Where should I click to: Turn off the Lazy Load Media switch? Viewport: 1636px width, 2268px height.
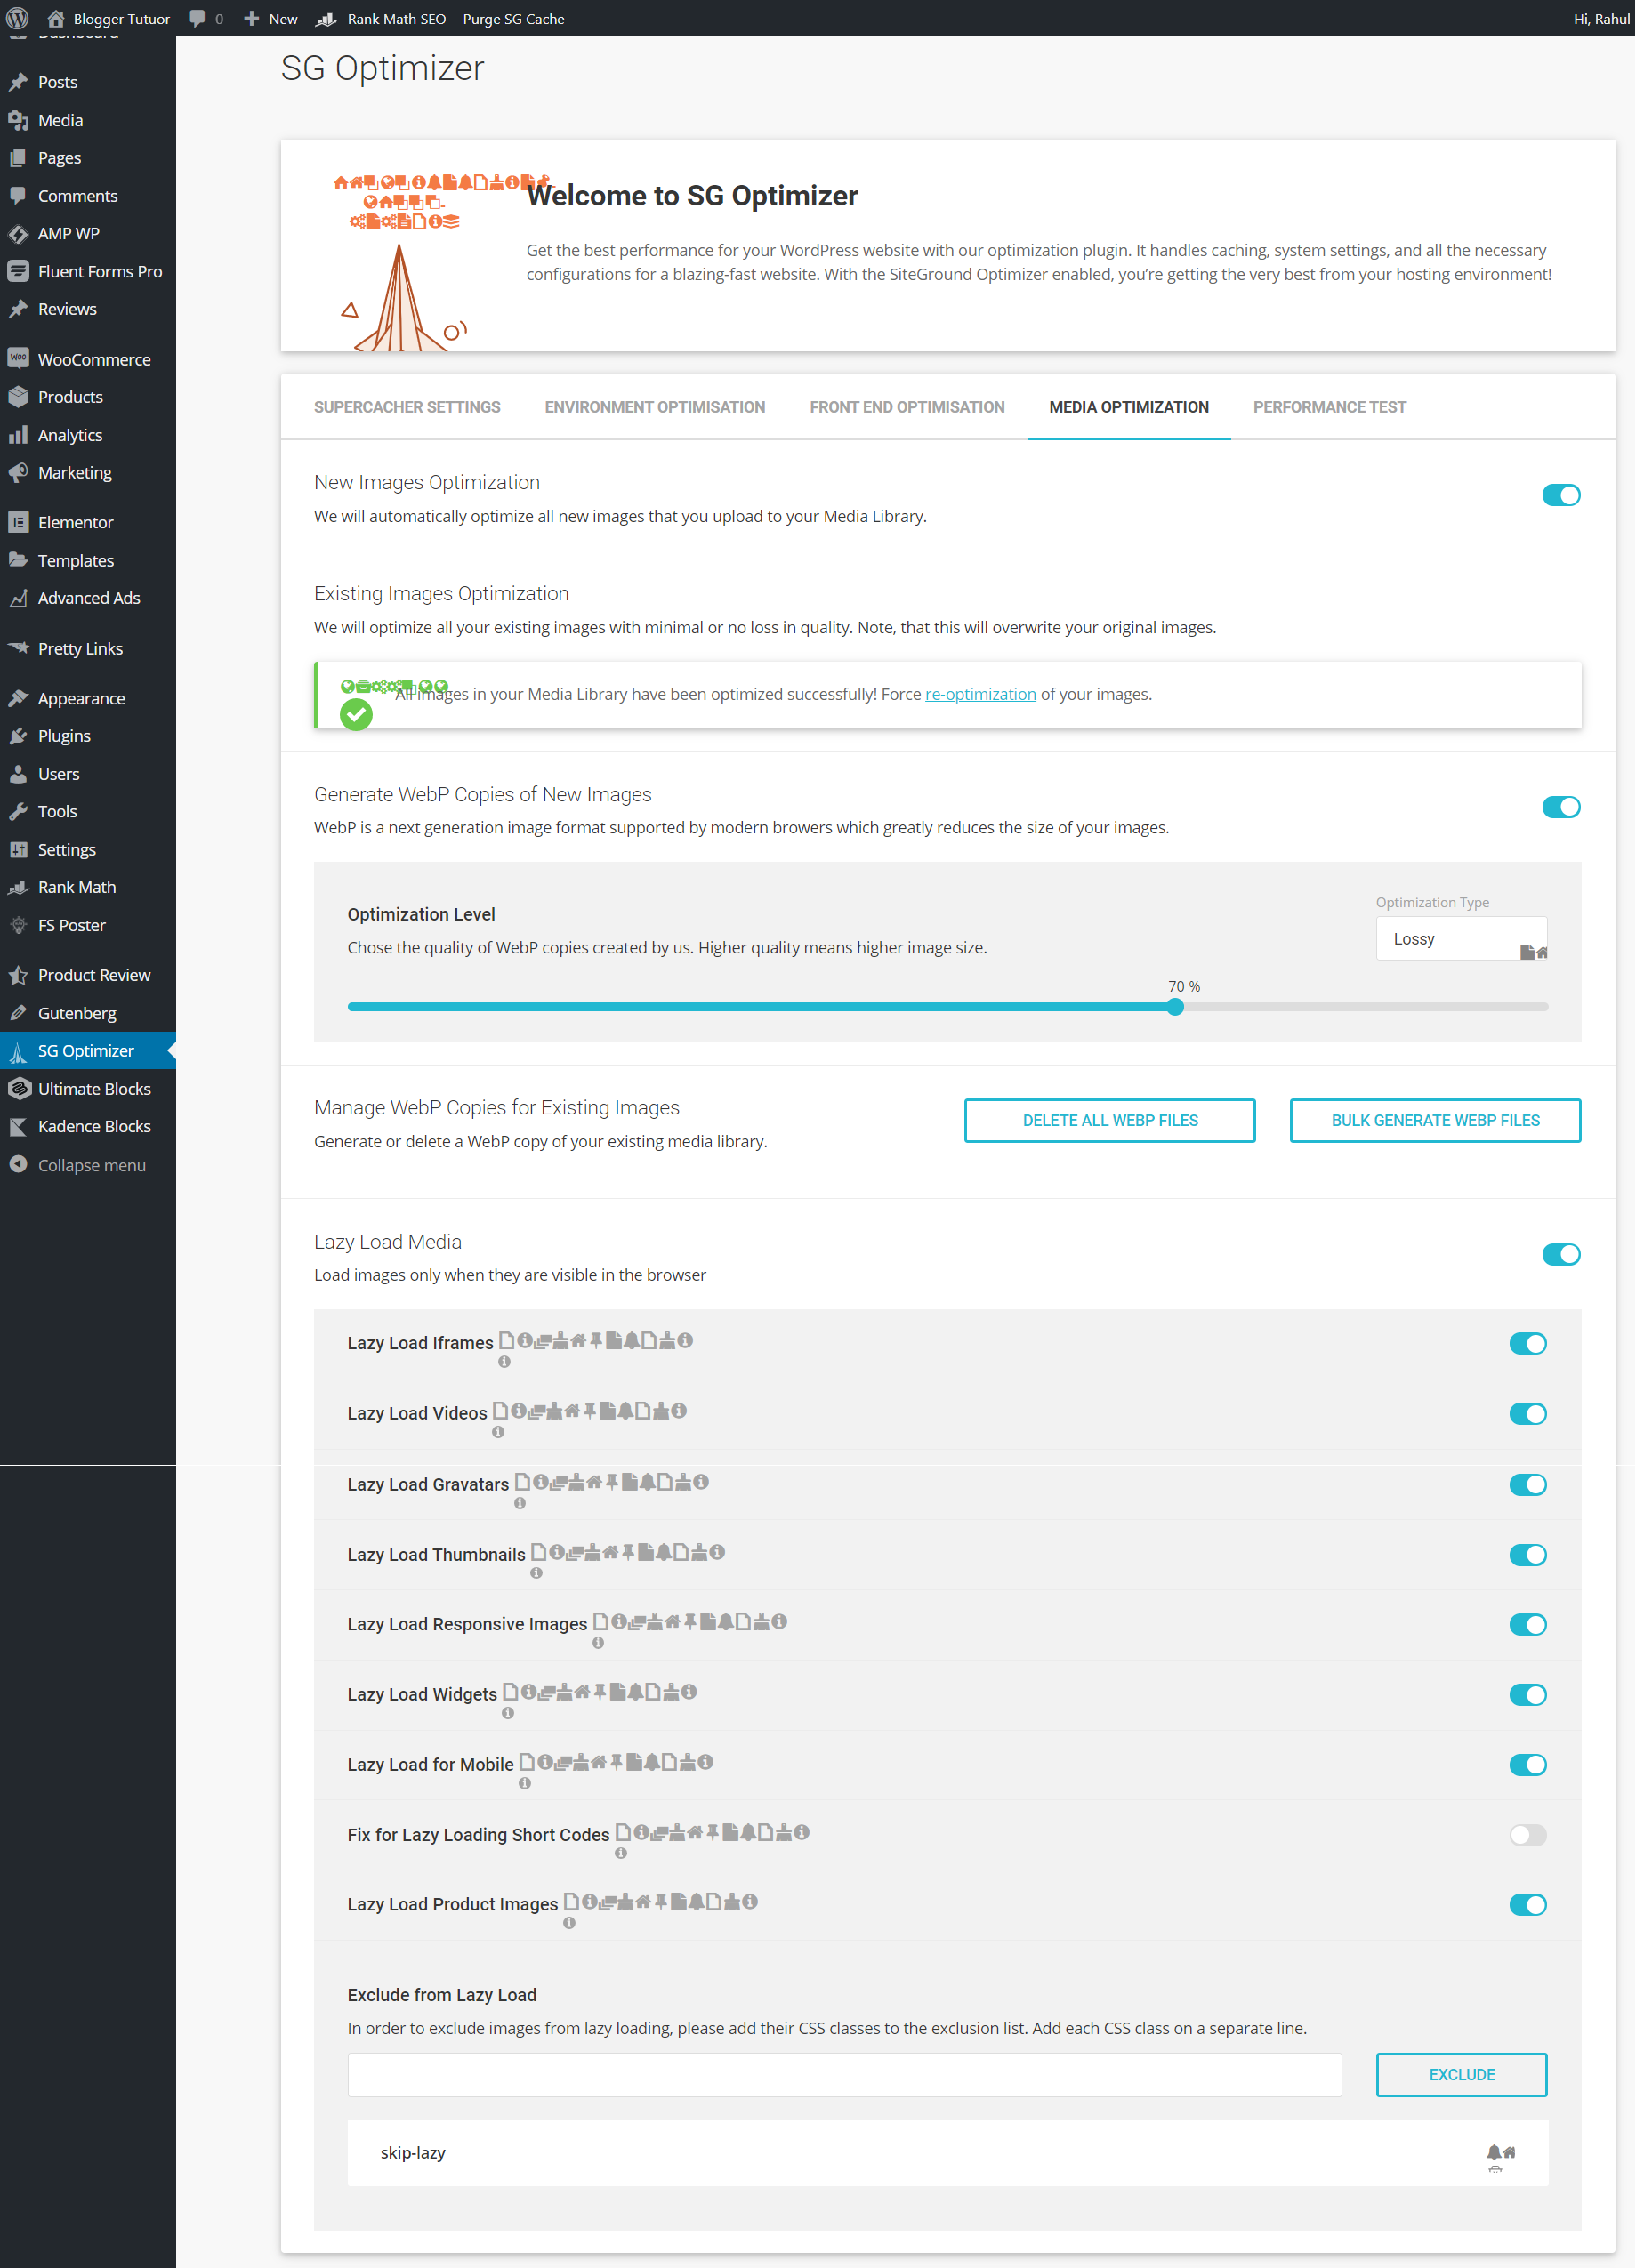(1561, 1254)
